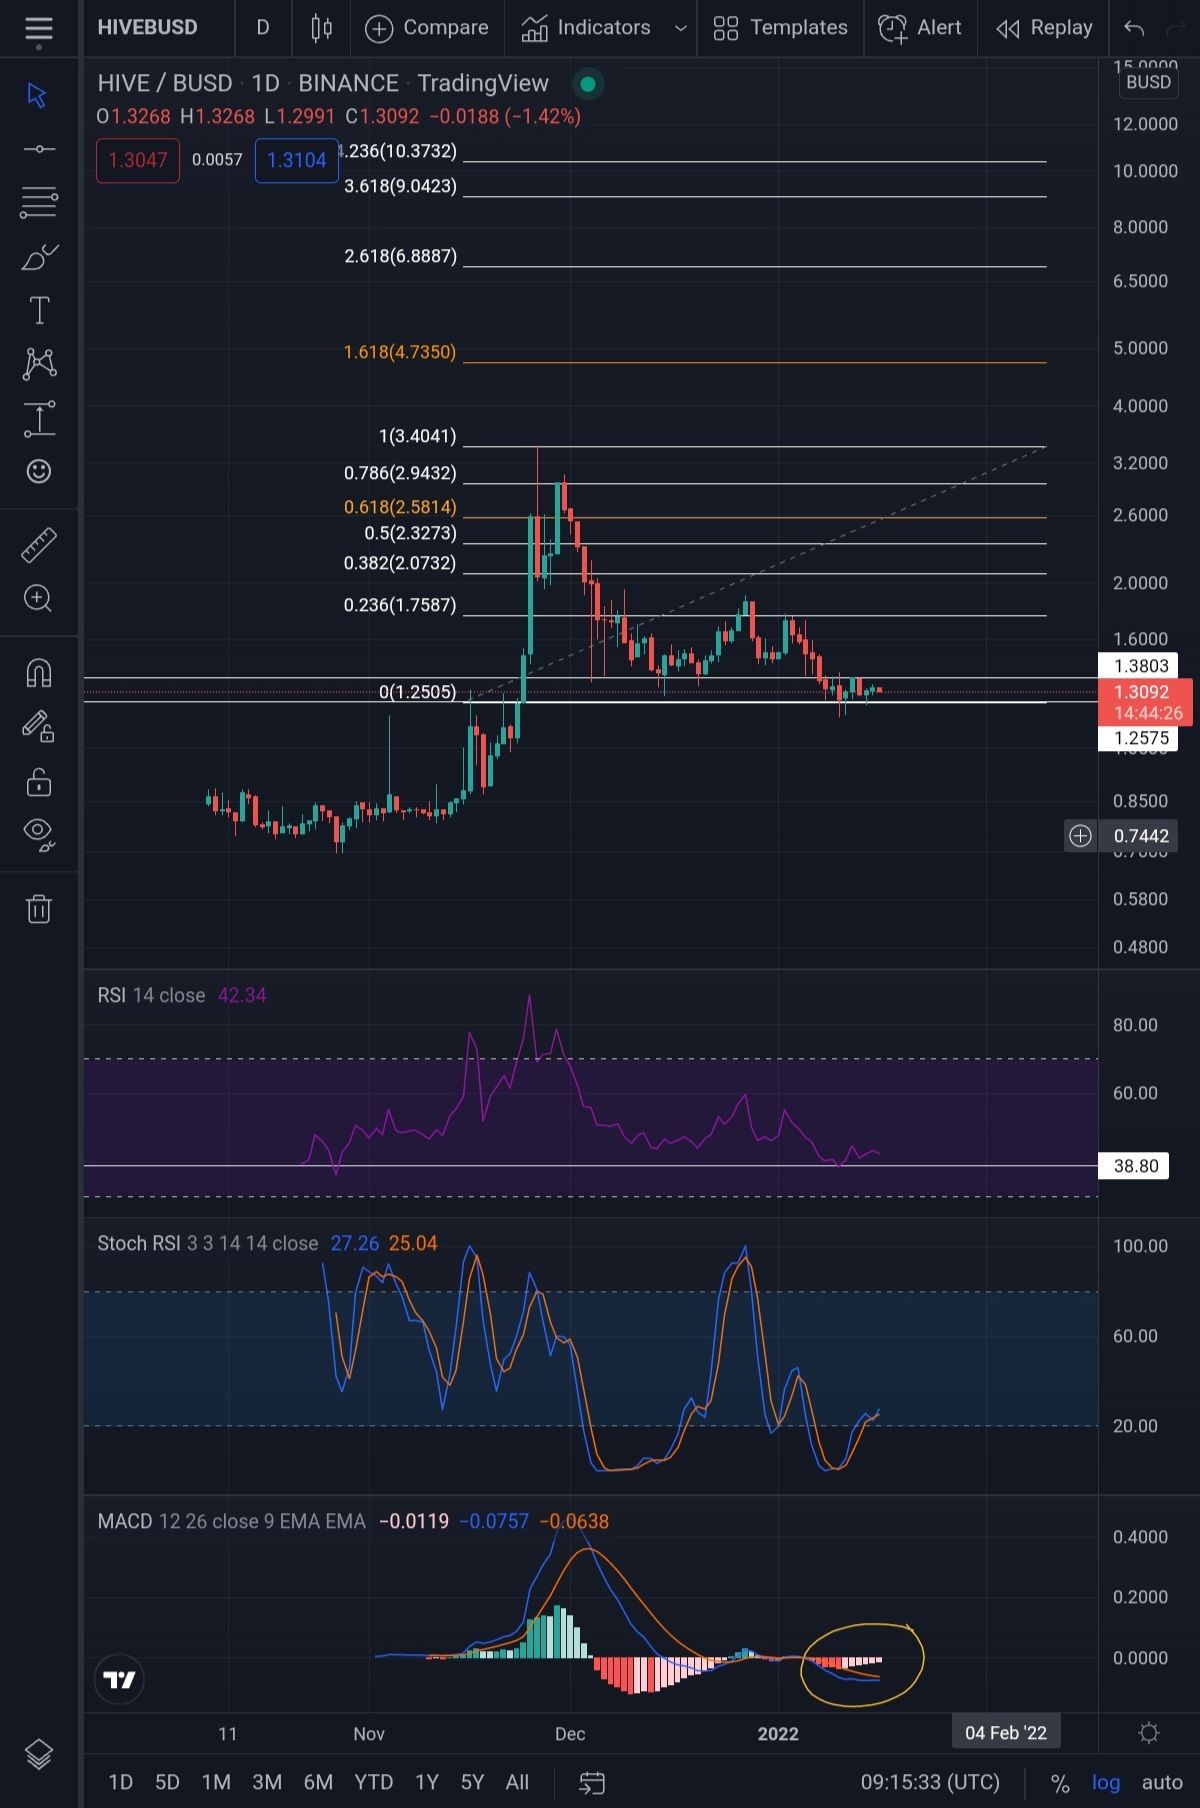This screenshot has width=1200, height=1808.
Task: Open the go to date calendar icon
Action: (592, 1782)
